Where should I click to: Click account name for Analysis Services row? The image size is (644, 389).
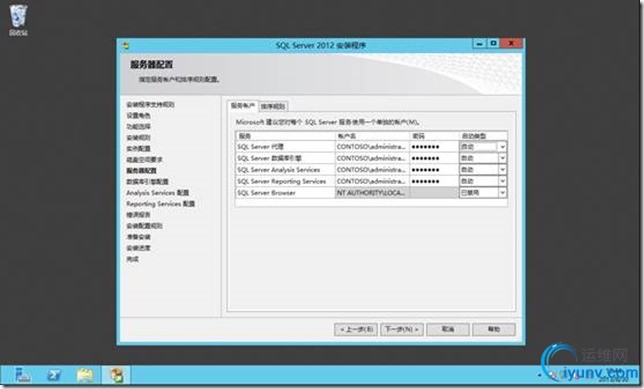click(x=372, y=170)
